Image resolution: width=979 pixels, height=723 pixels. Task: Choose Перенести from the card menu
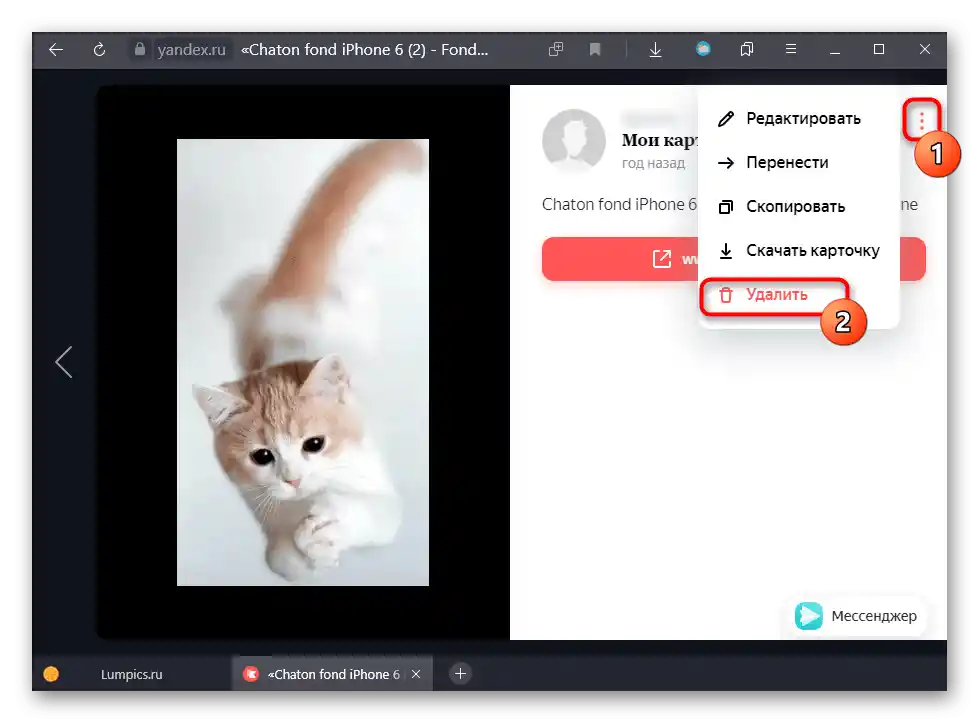pyautogui.click(x=799, y=162)
